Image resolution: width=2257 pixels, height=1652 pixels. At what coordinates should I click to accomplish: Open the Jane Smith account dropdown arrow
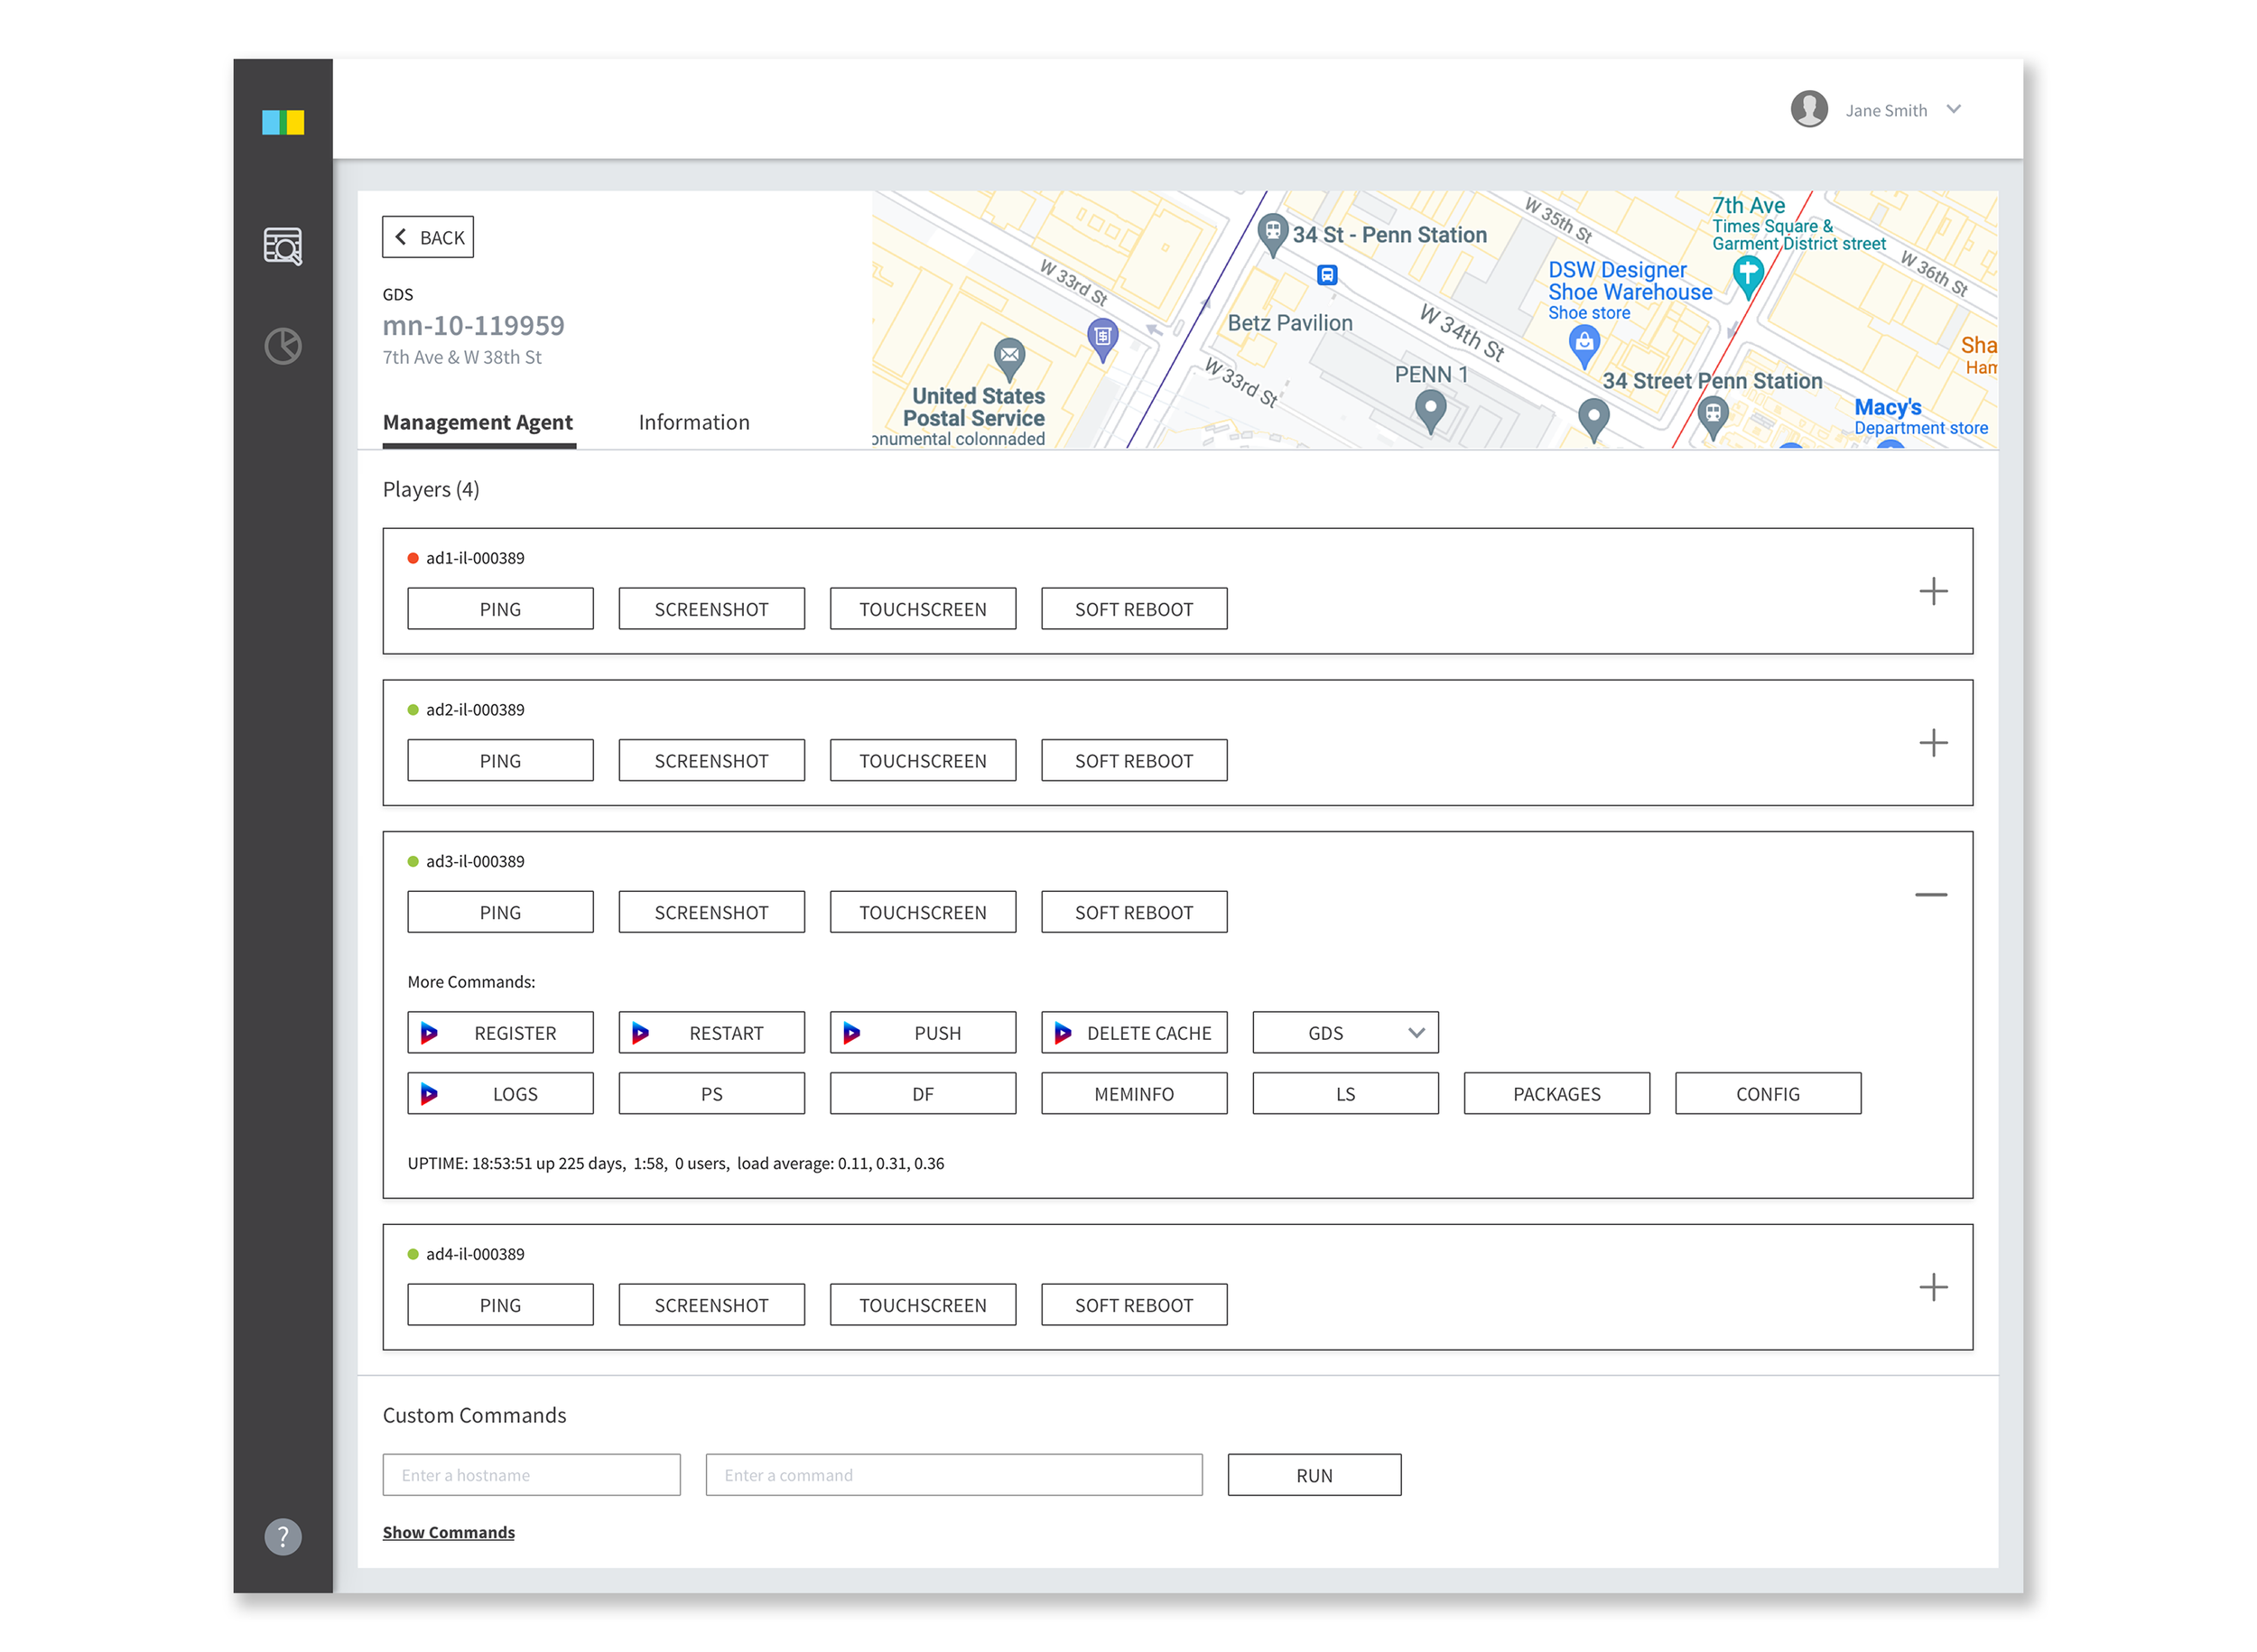click(x=1953, y=109)
